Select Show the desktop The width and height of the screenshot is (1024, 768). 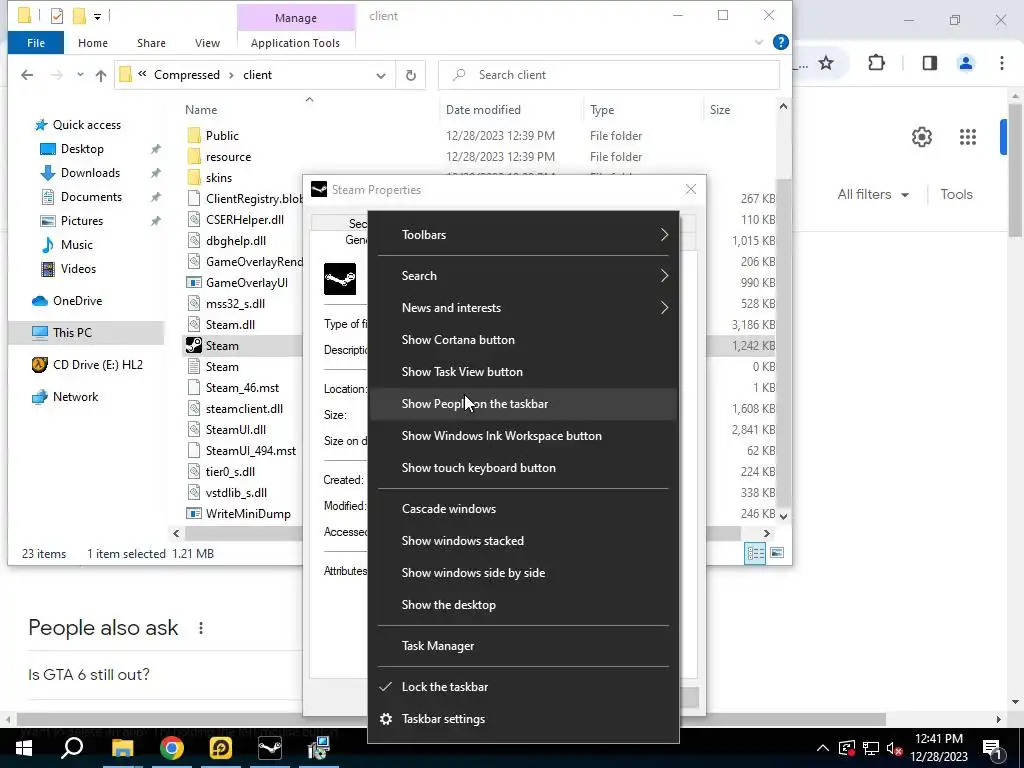(x=523, y=605)
